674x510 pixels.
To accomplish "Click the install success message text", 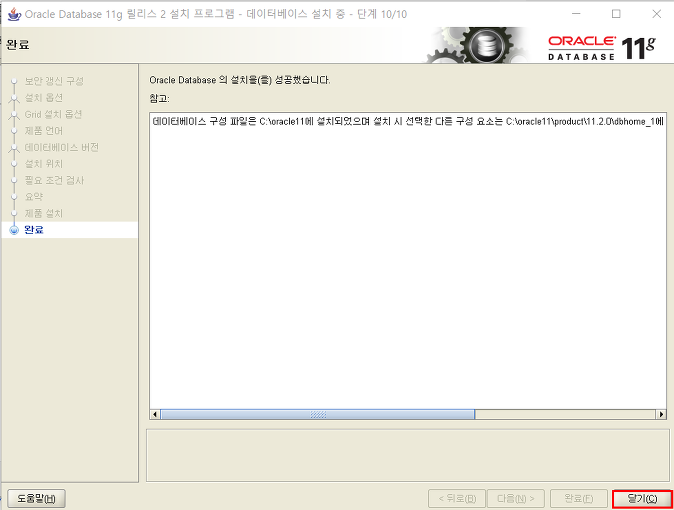I will 239,80.
